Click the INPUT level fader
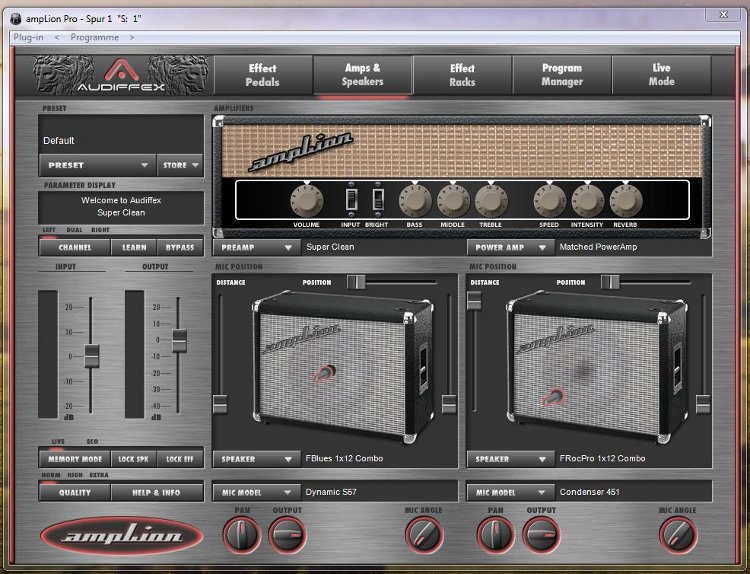This screenshot has width=750, height=574. 91,355
